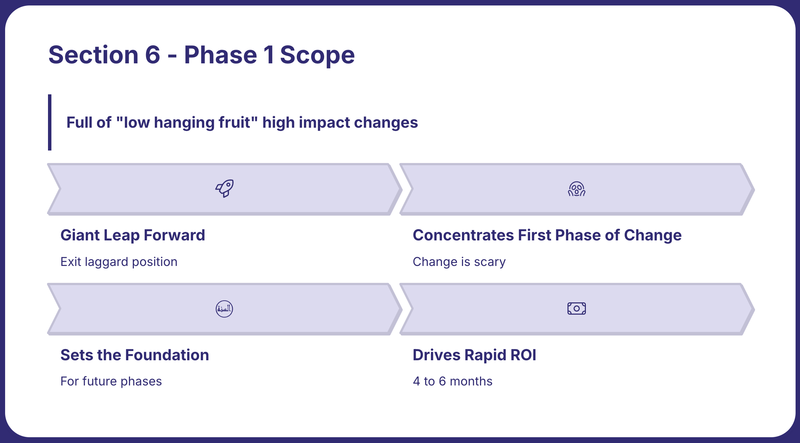Screen dimensions: 800x443
Task: Select the Exit laggard position text
Action: 119,262
